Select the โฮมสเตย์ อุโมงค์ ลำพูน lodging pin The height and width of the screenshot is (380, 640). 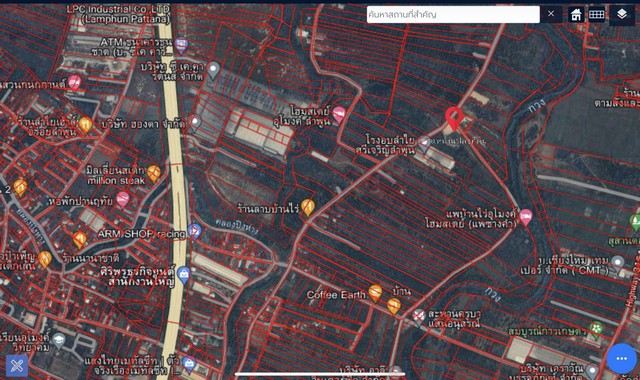coord(339,115)
